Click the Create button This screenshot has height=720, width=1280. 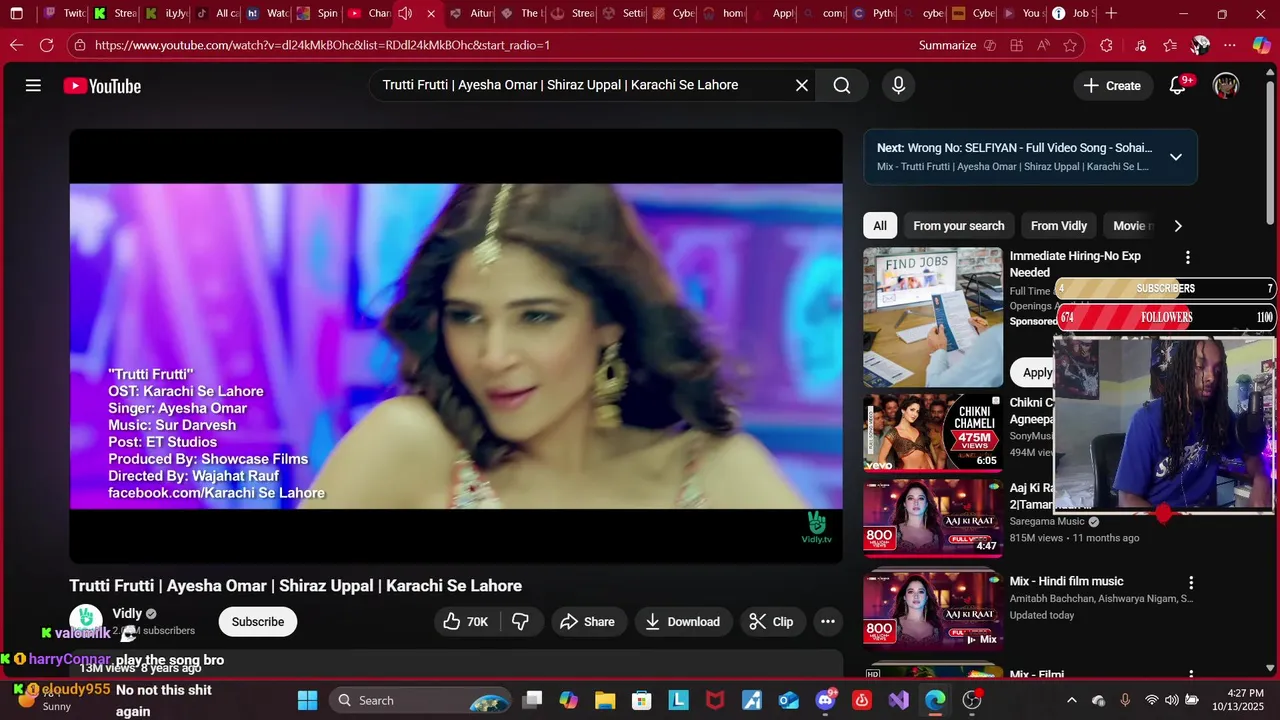point(1112,86)
